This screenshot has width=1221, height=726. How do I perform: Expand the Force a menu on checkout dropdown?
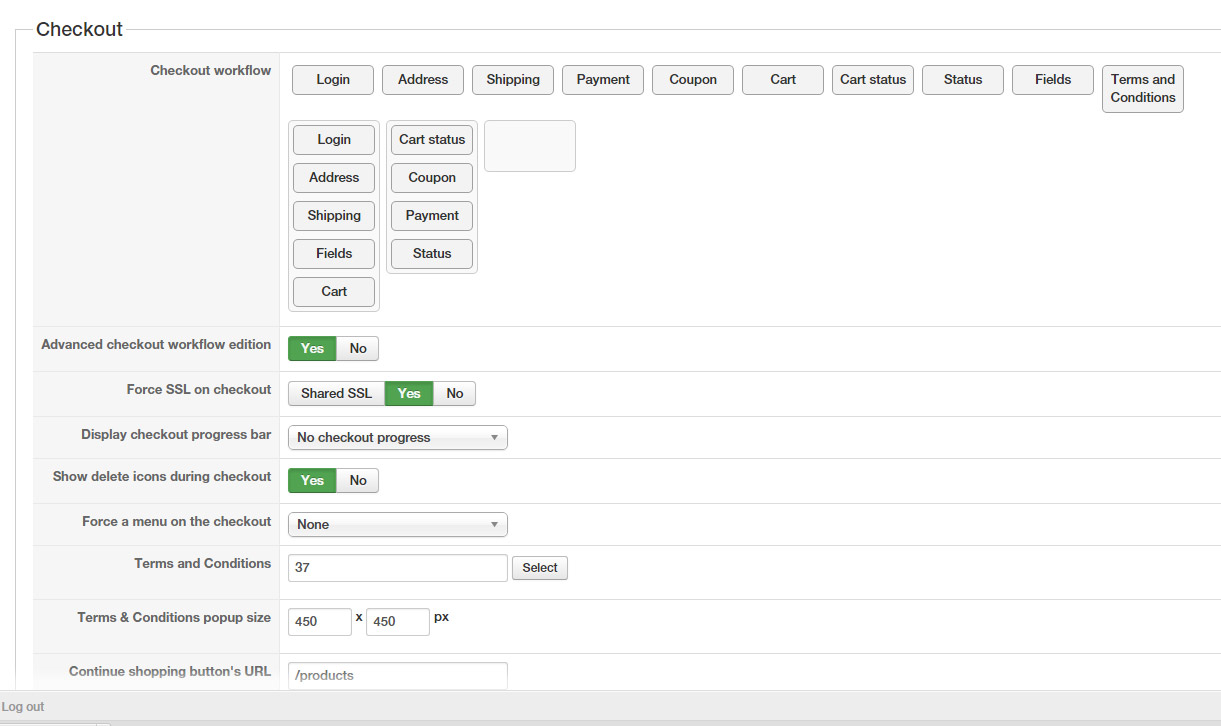(x=397, y=525)
